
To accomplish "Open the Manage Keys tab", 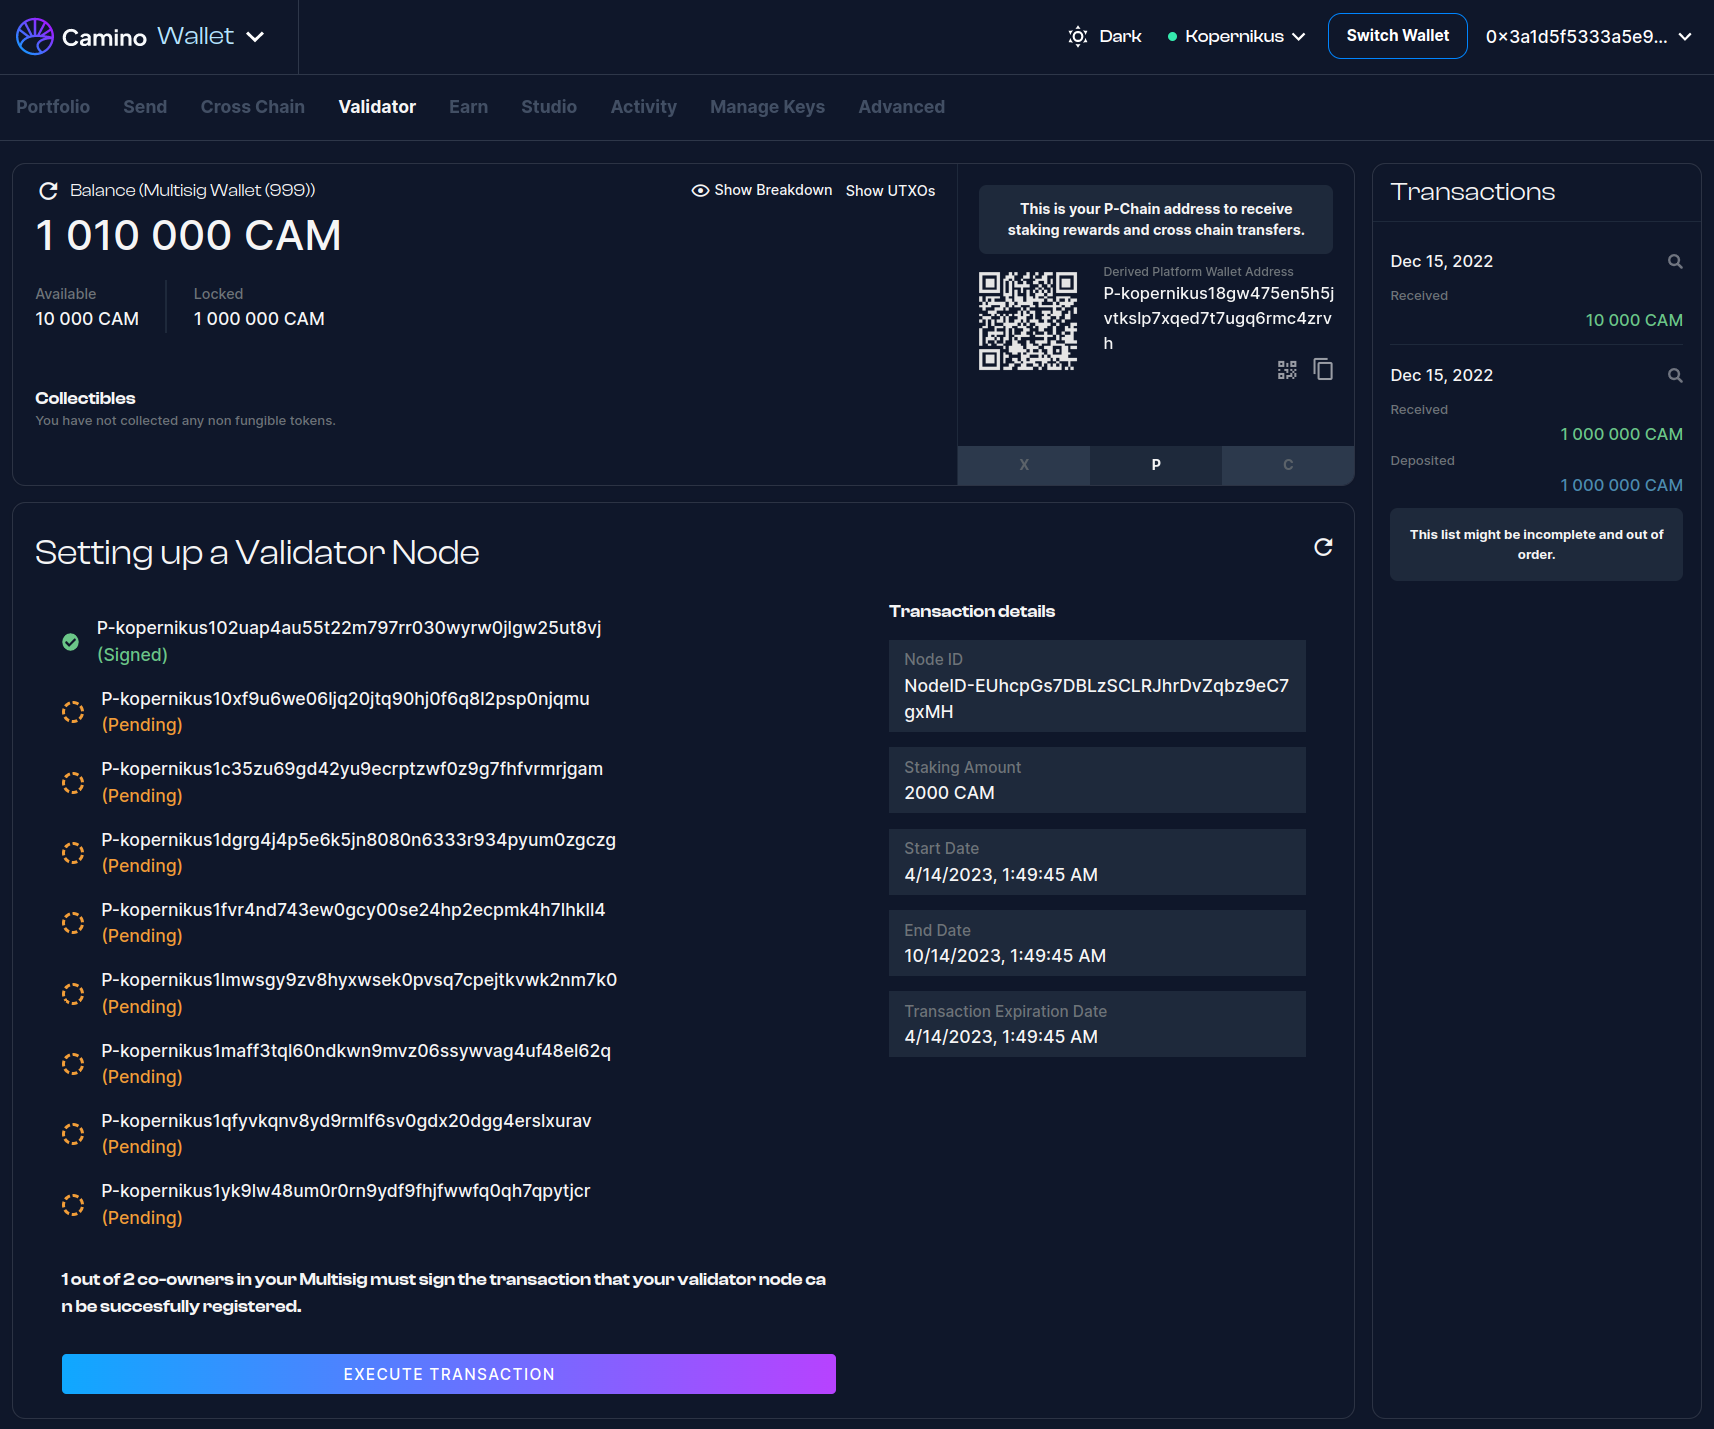I will 767,107.
